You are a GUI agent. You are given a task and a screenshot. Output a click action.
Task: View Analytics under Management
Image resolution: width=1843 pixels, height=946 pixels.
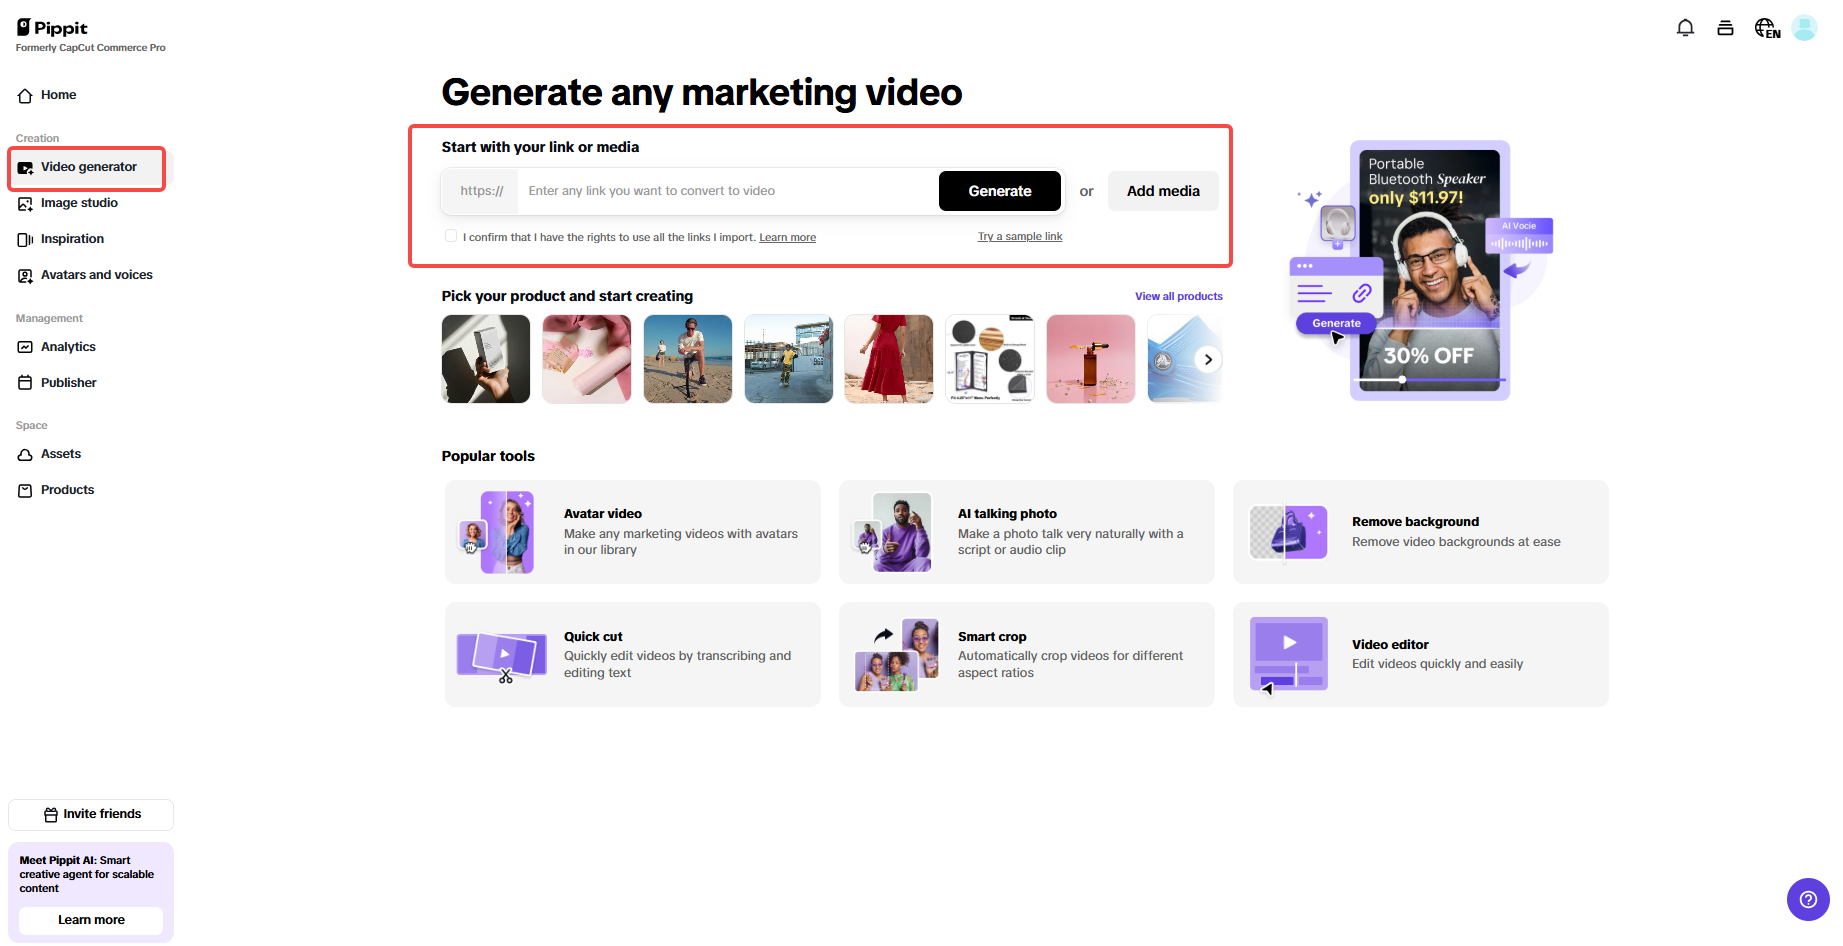pos(68,346)
